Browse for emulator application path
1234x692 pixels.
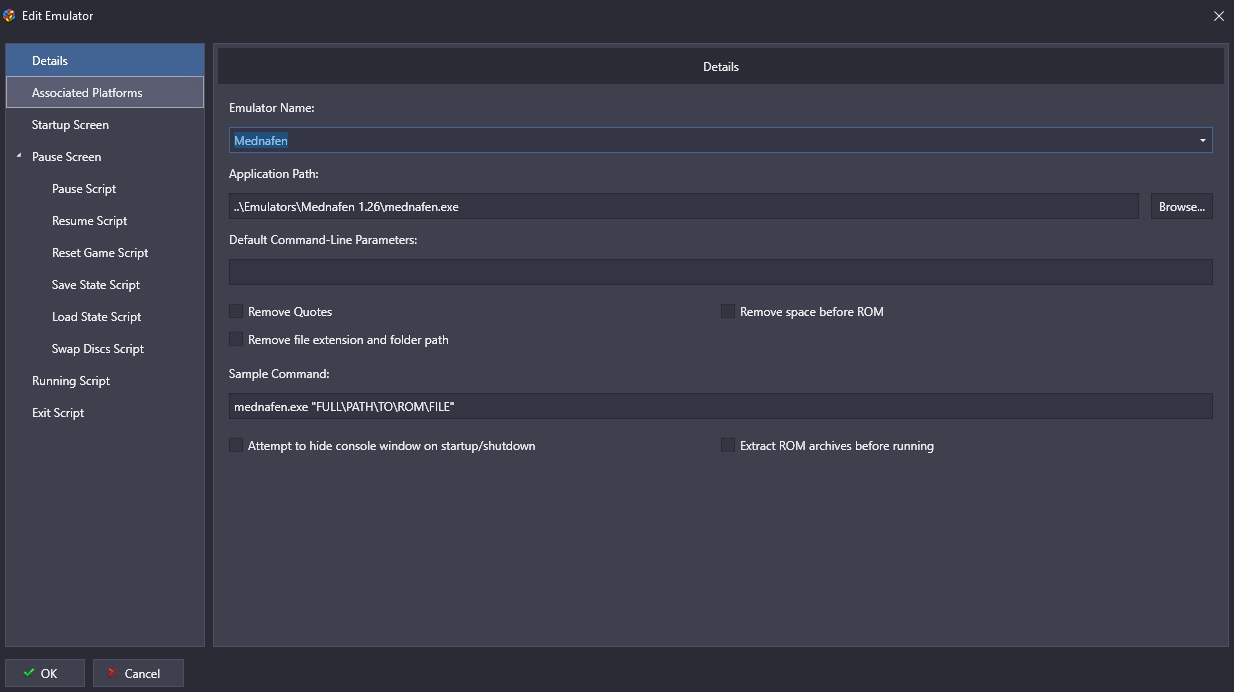pos(1181,206)
